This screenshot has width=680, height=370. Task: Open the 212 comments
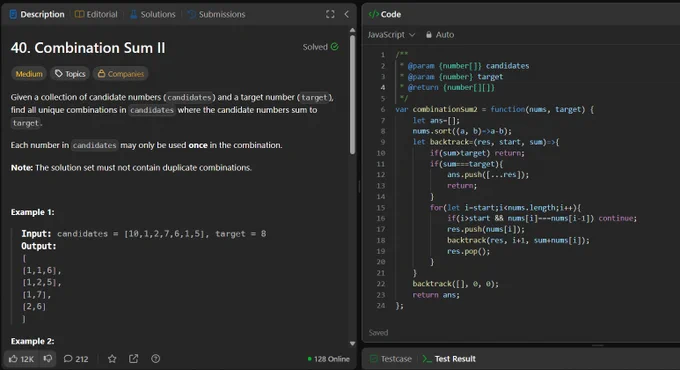pos(76,359)
